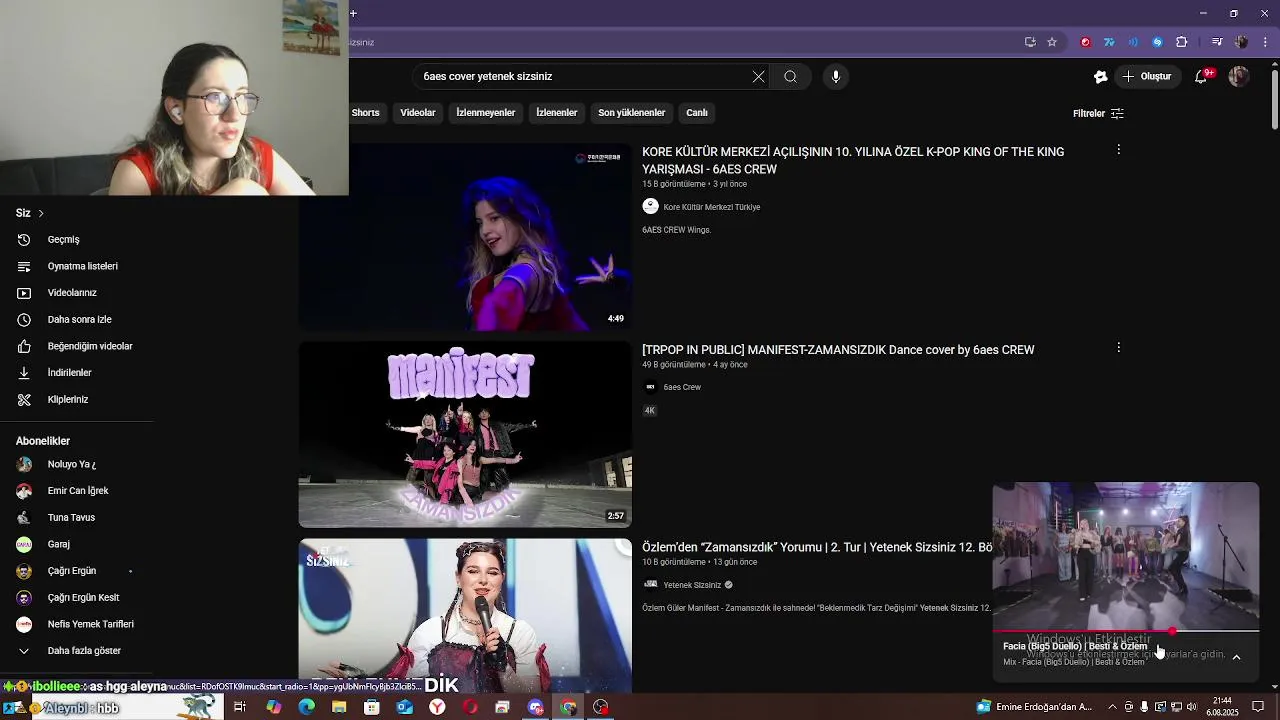This screenshot has width=1280, height=720.
Task: Open File Explorer from the taskbar
Action: [x=339, y=707]
